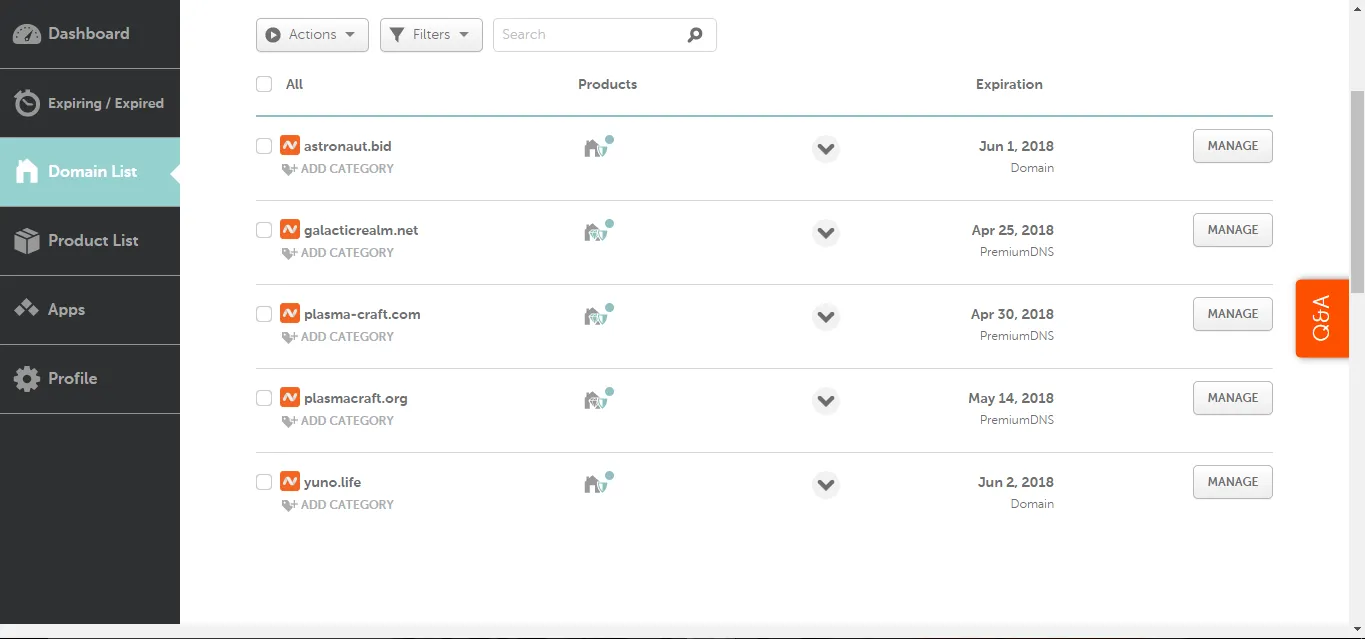Open Product List in sidebar
Viewport: 1365px width, 639px height.
90,241
